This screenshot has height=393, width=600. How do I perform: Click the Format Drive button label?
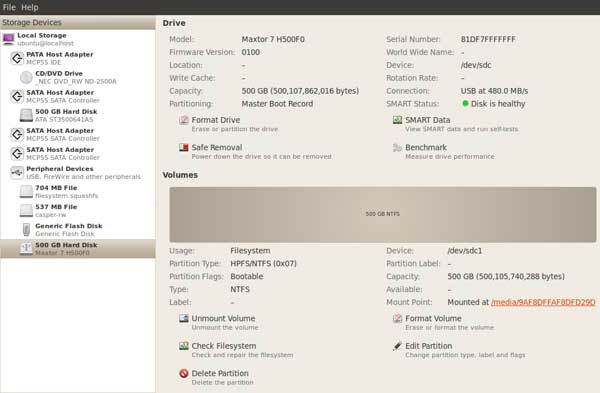(x=216, y=120)
